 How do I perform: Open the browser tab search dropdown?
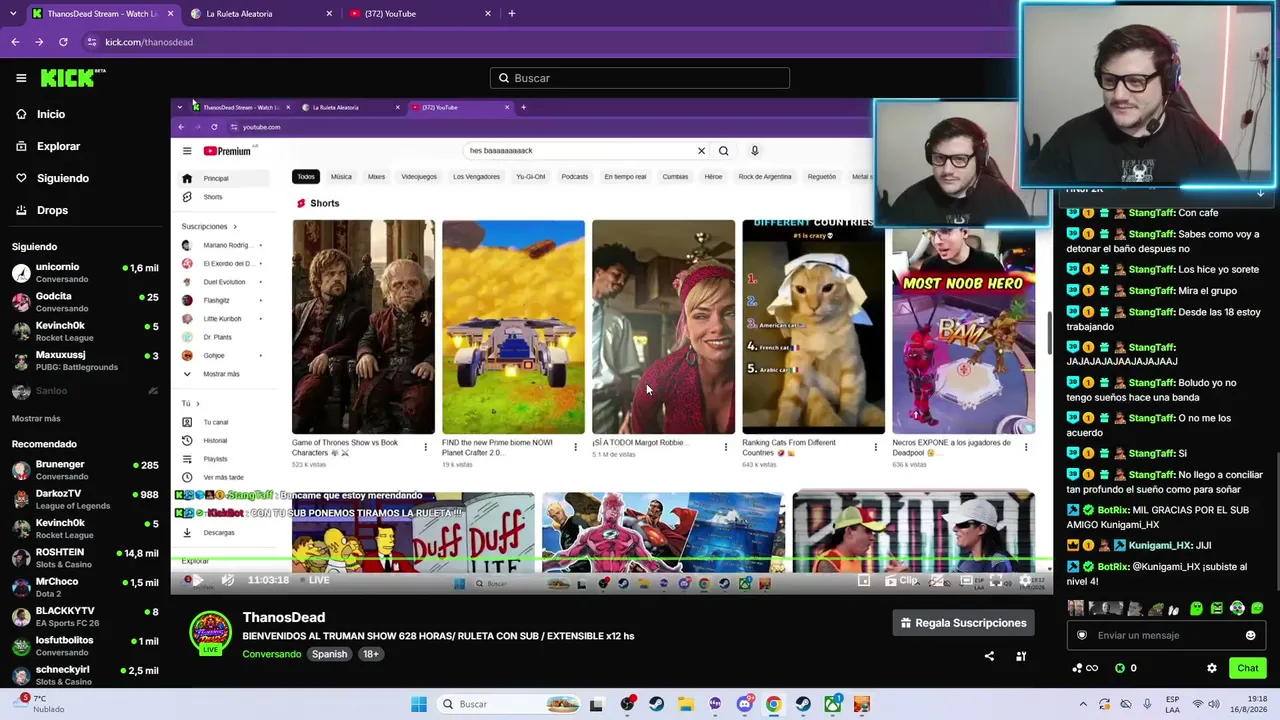click(x=13, y=14)
